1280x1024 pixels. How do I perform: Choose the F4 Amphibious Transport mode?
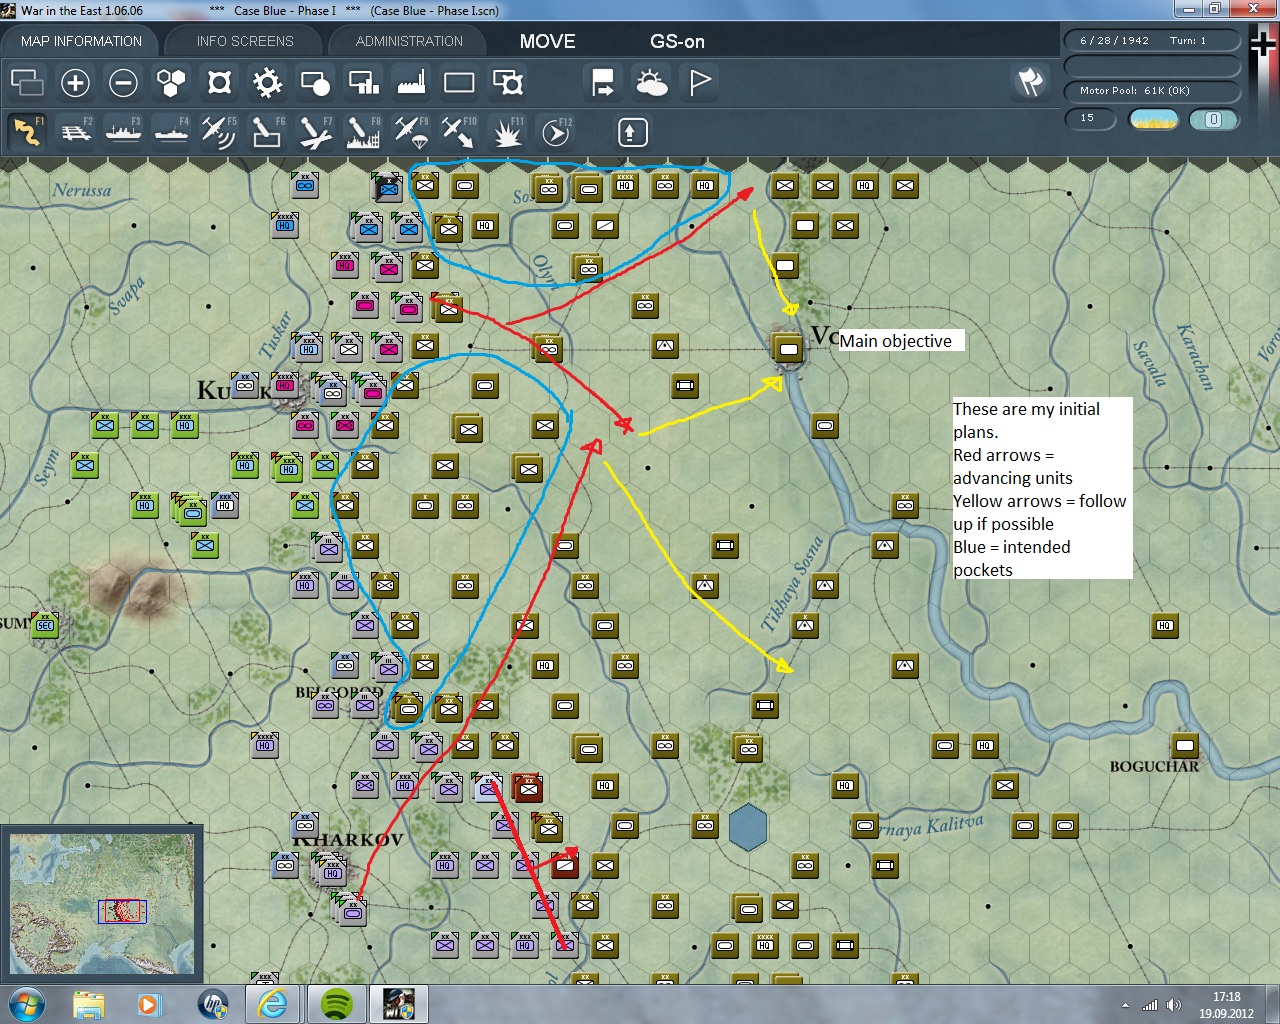(x=171, y=132)
